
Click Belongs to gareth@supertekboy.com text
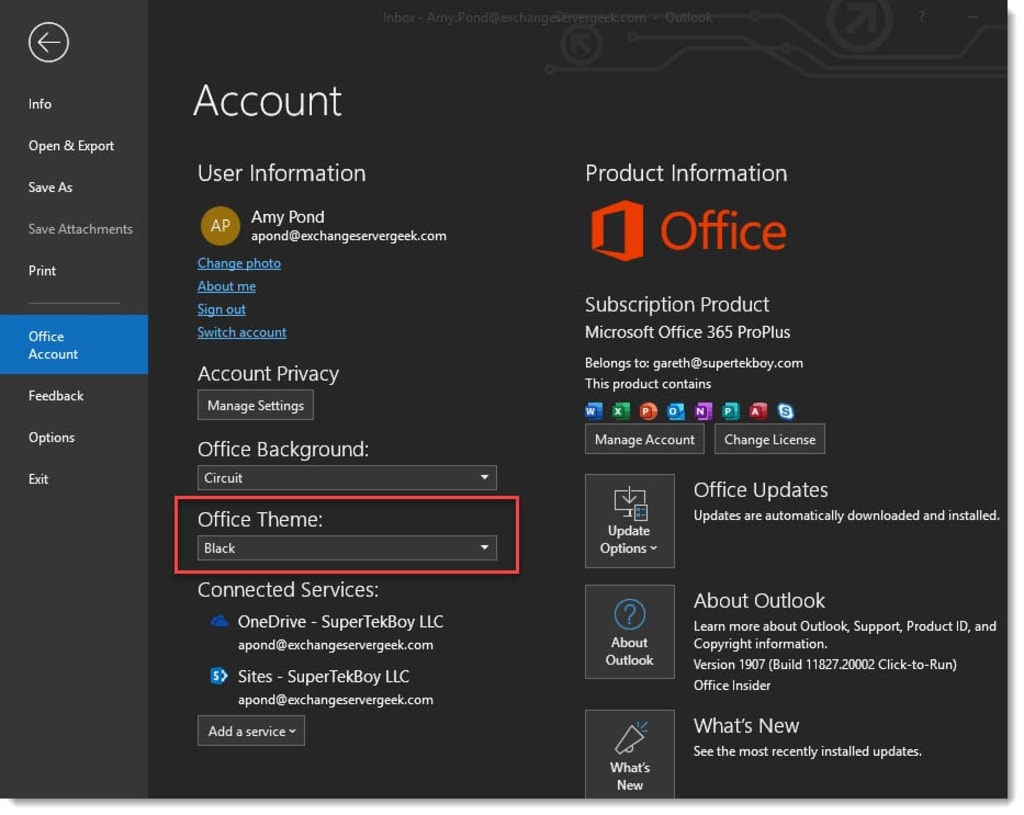coord(694,363)
